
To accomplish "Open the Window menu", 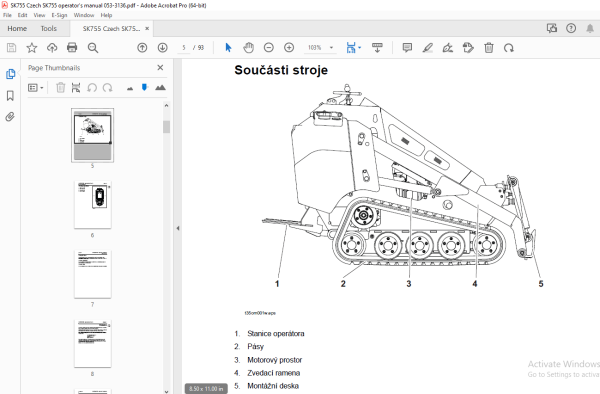I will click(84, 15).
